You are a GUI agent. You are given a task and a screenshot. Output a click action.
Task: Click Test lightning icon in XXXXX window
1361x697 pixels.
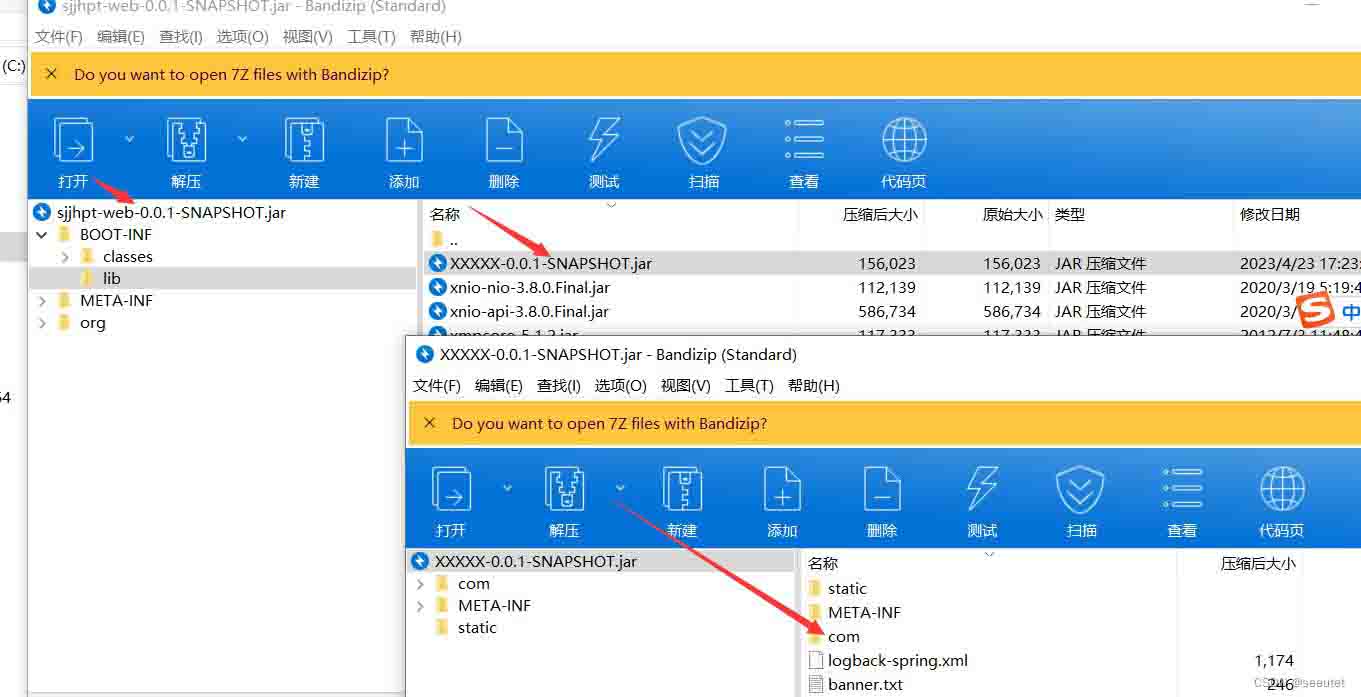point(982,490)
